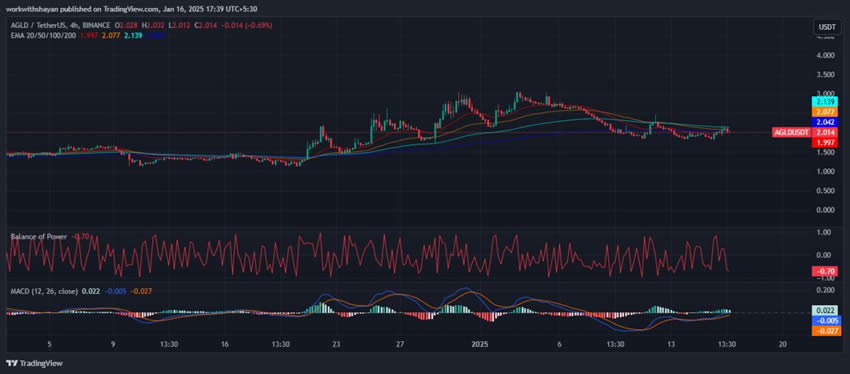The width and height of the screenshot is (850, 374).
Task: Click the 20 date on time axis
Action: 782,344
